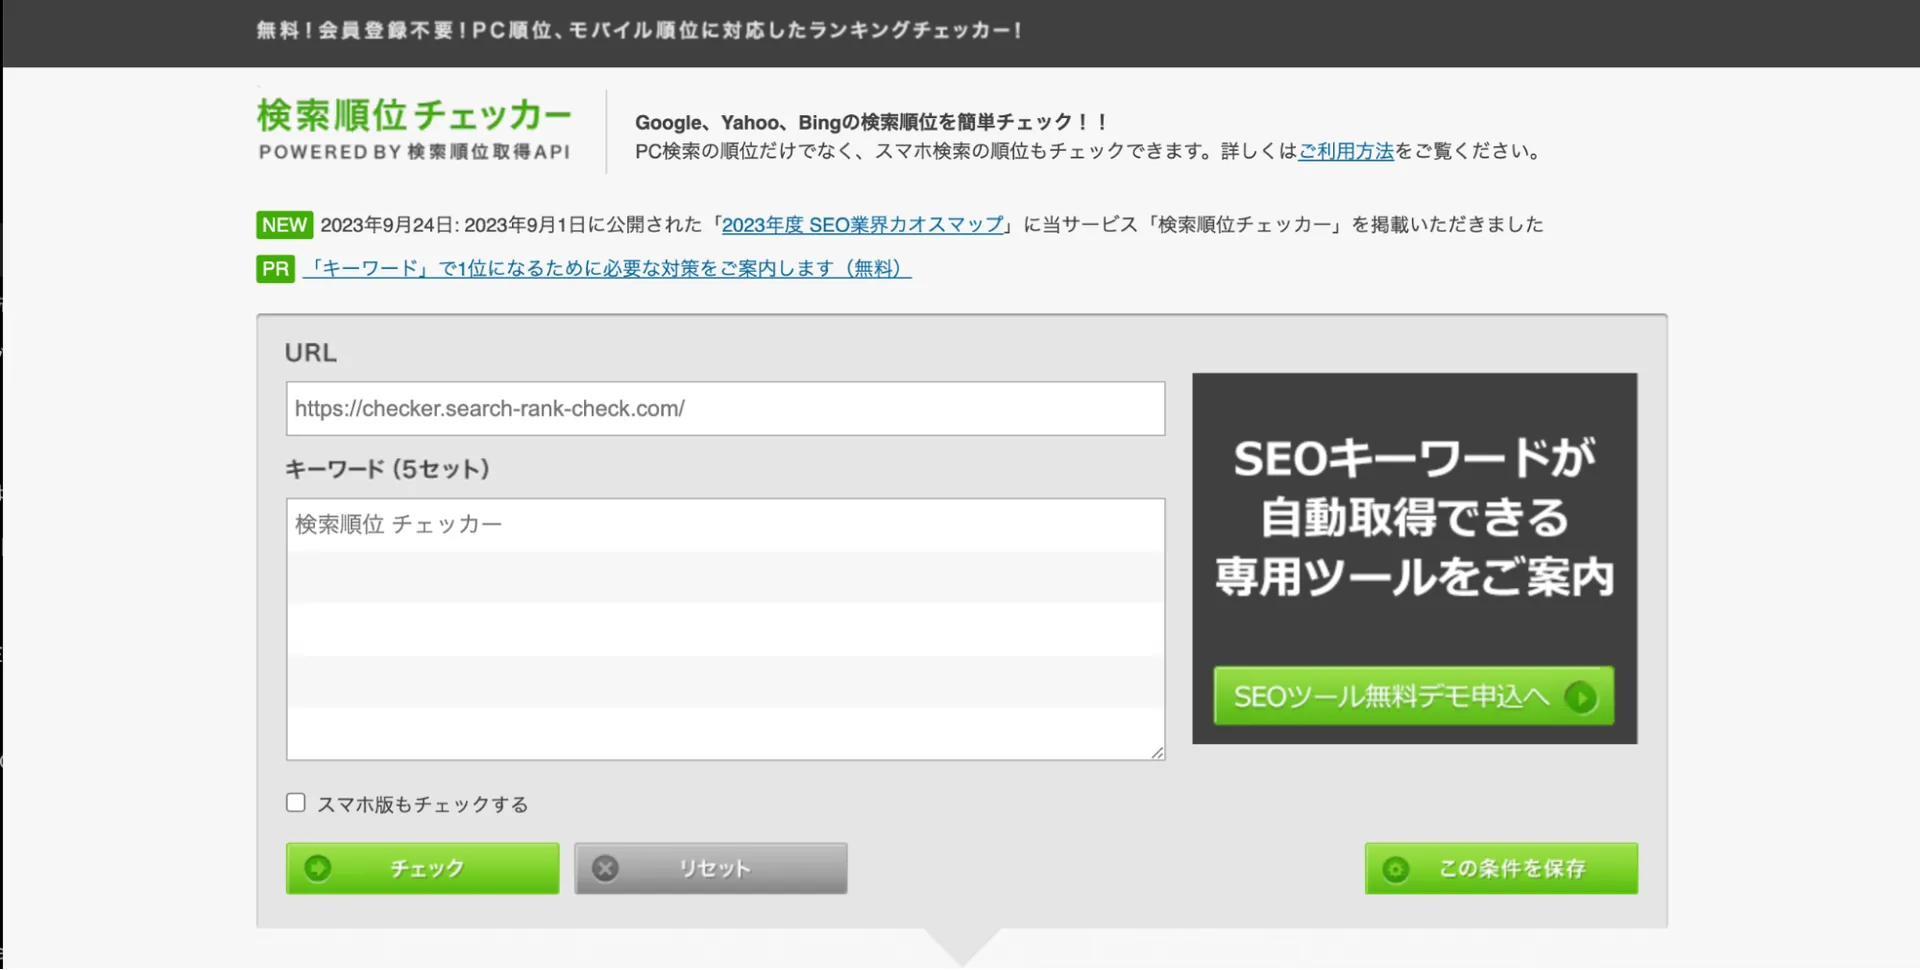This screenshot has width=1920, height=970.
Task: Click the リセット button
Action: pos(710,868)
